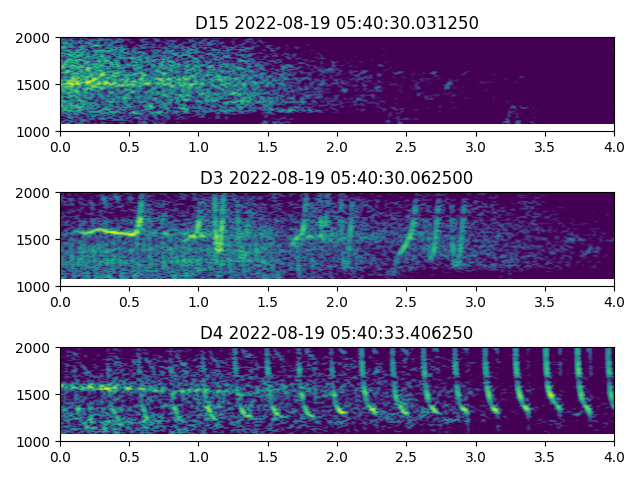Click the D3 2022-08-19 05:40:30.062500 title
Image resolution: width=640 pixels, height=480 pixels.
(x=336, y=178)
